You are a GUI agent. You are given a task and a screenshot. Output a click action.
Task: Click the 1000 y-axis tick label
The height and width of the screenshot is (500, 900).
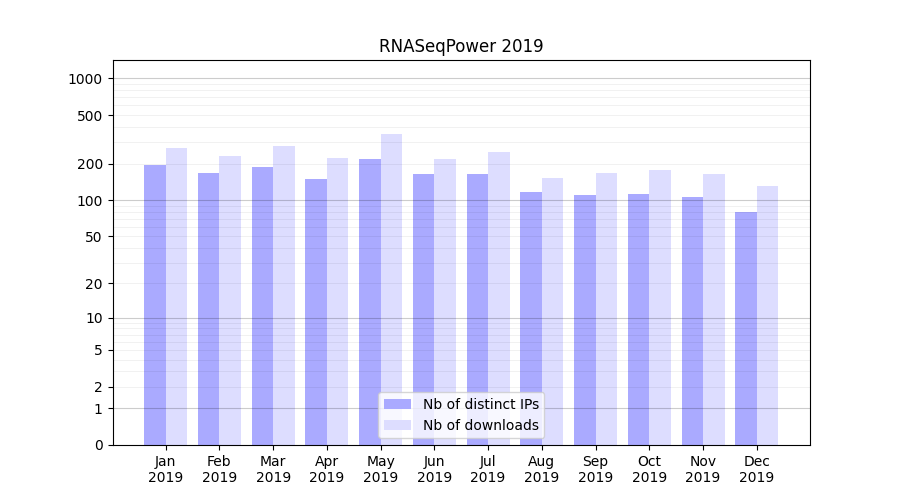pos(85,79)
